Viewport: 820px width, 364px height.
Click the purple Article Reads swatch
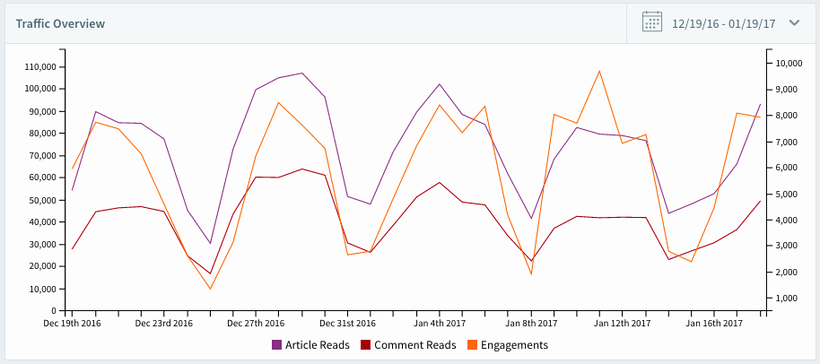pos(277,345)
